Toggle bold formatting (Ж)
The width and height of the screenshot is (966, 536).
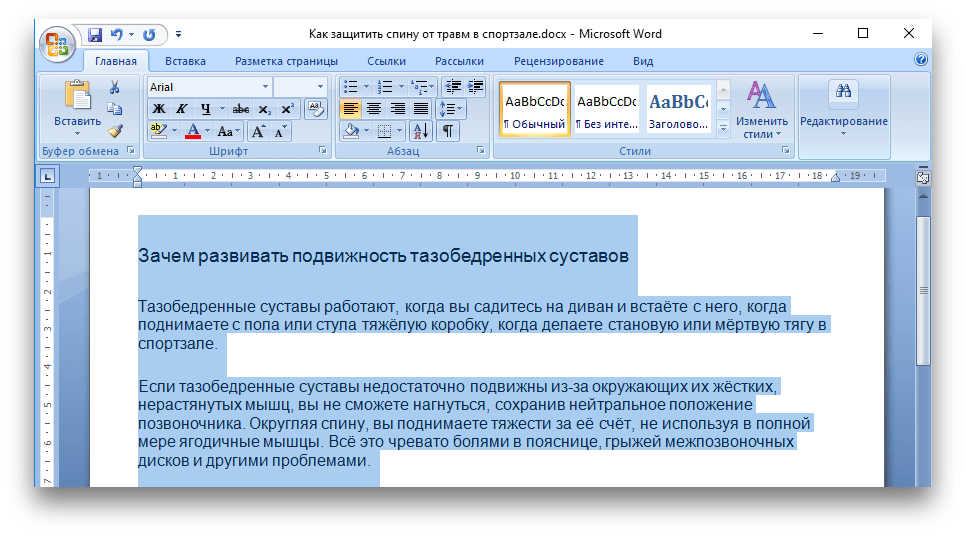click(159, 109)
